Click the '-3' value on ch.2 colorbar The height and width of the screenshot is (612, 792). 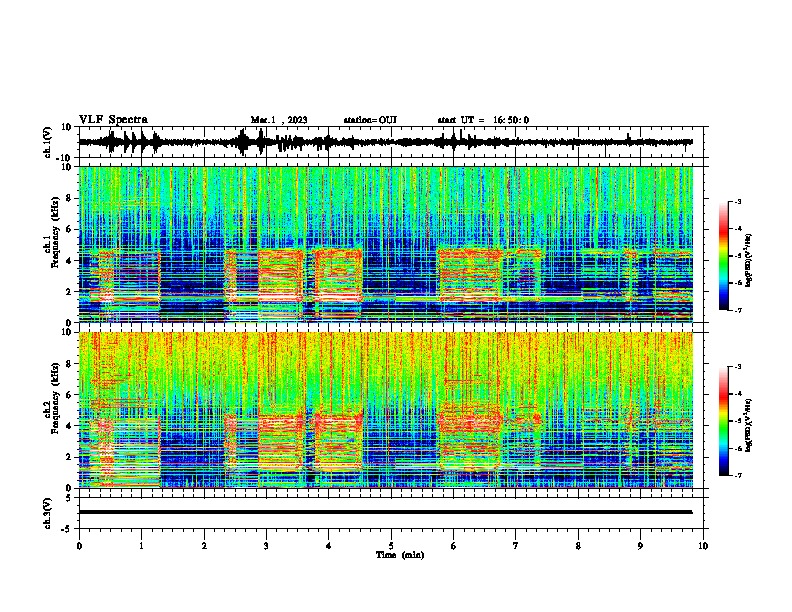(738, 367)
